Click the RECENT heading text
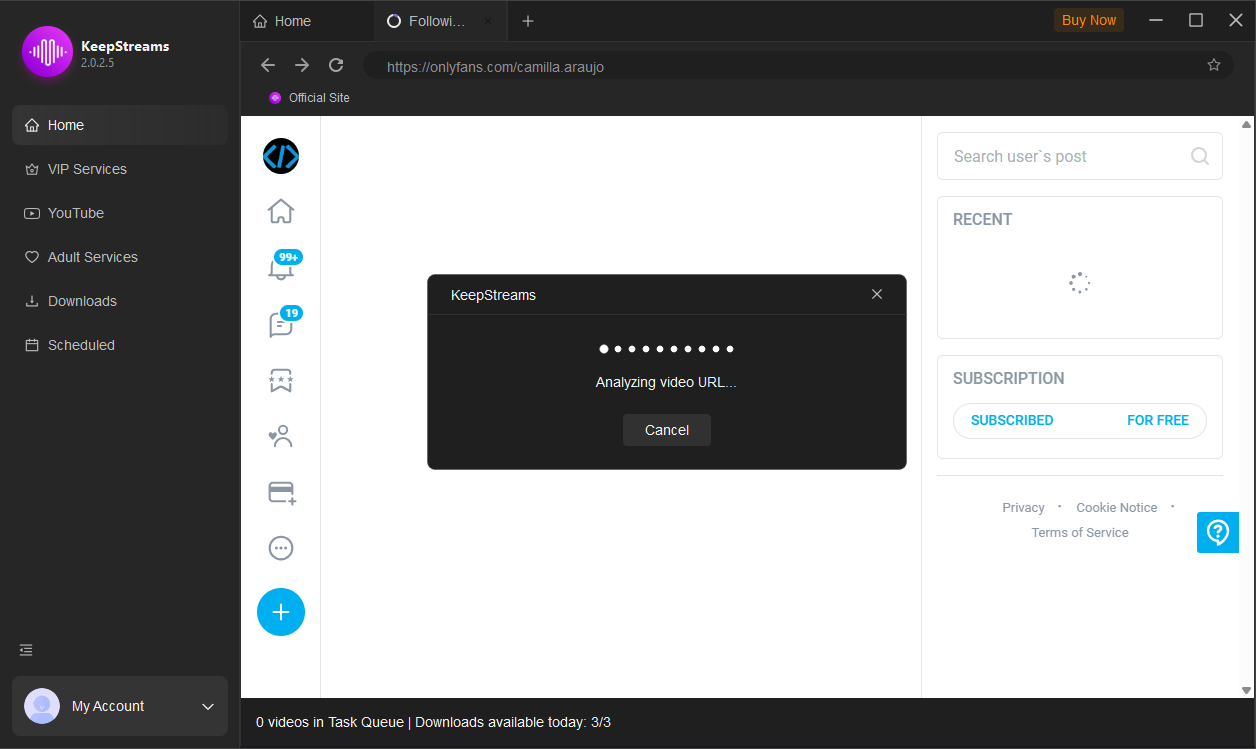This screenshot has width=1257, height=749. point(983,220)
